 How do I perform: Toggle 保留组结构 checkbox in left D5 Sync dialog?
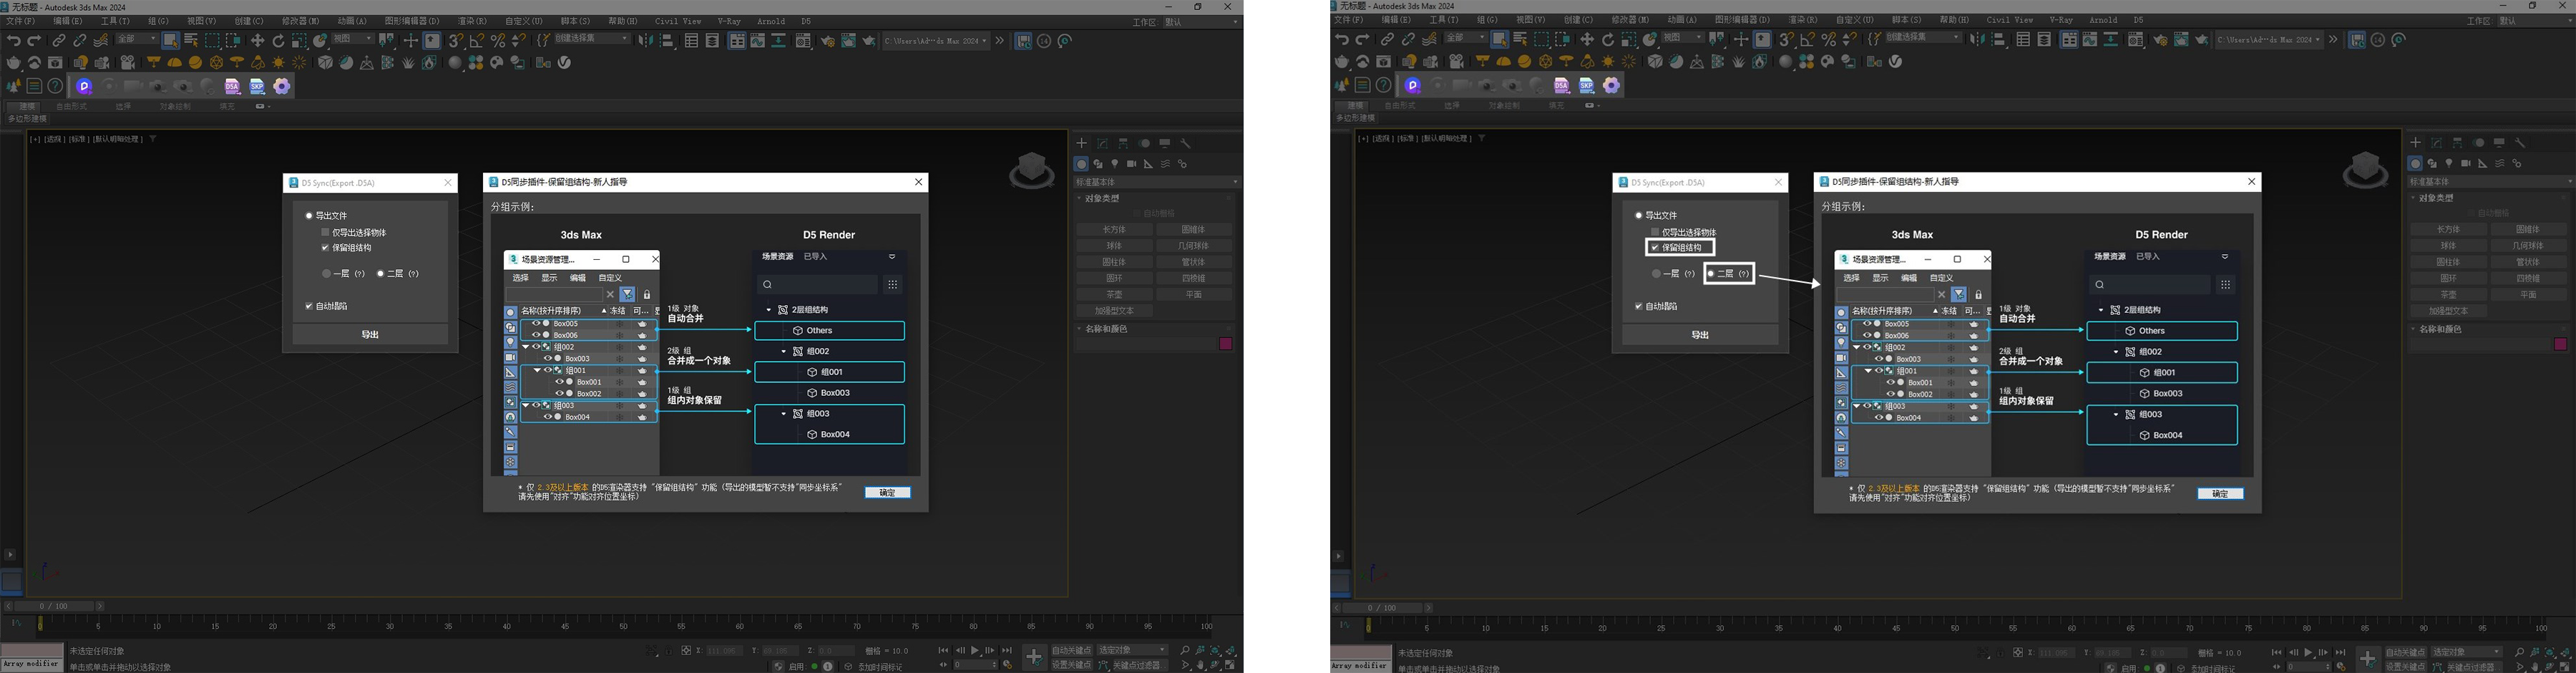coord(325,248)
